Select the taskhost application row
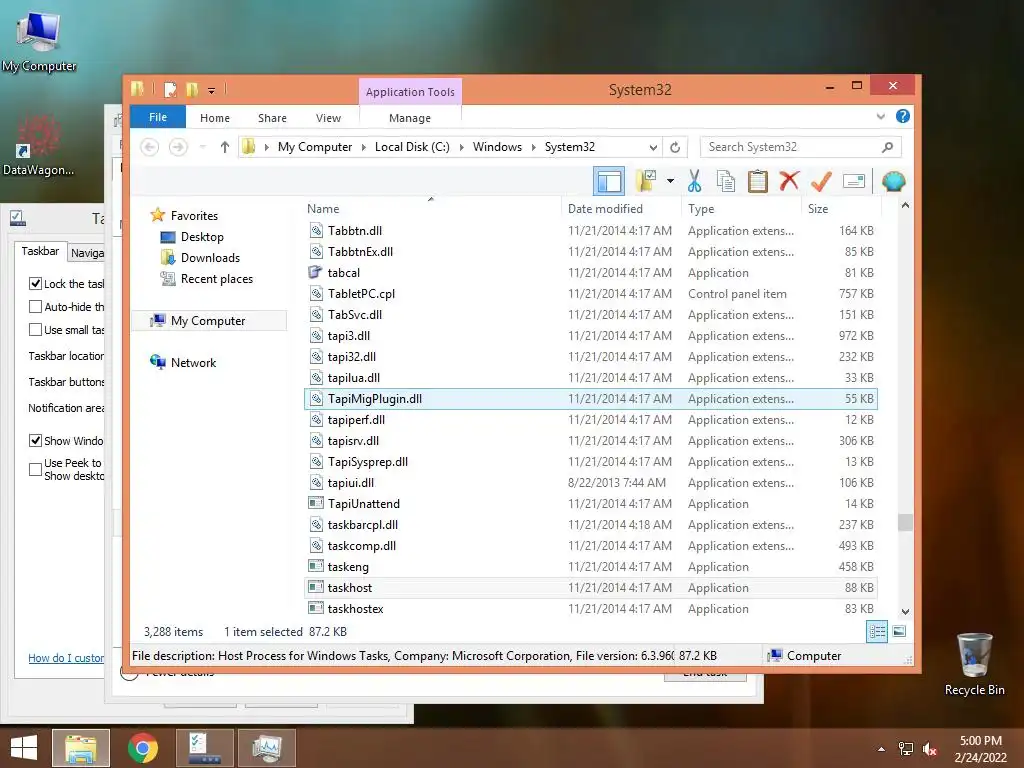 click(590, 587)
